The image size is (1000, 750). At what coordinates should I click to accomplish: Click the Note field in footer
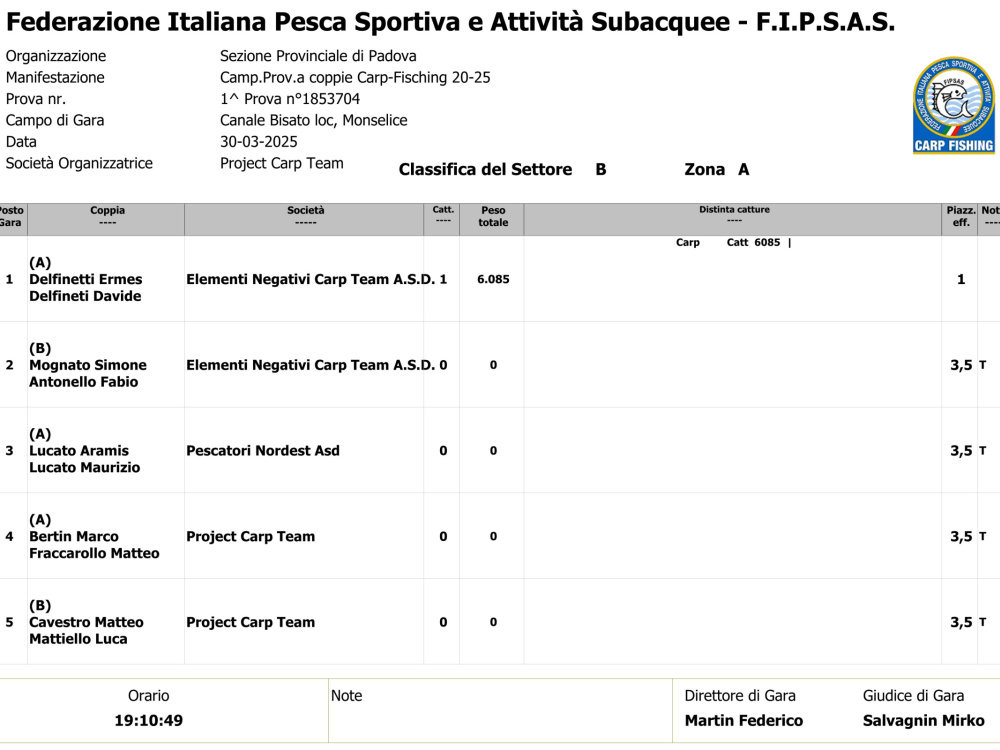[x=500, y=710]
